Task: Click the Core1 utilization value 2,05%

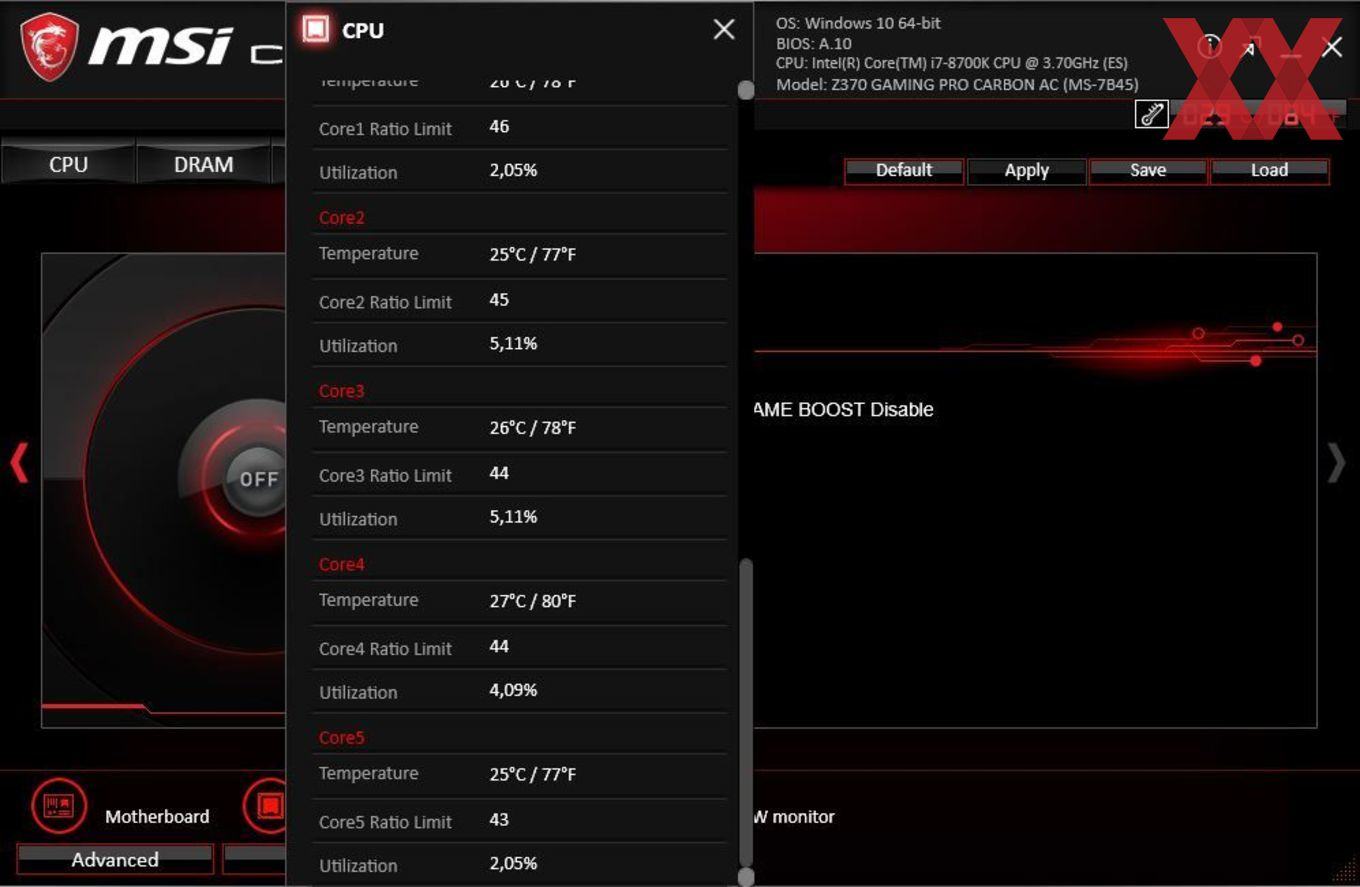Action: pos(513,171)
